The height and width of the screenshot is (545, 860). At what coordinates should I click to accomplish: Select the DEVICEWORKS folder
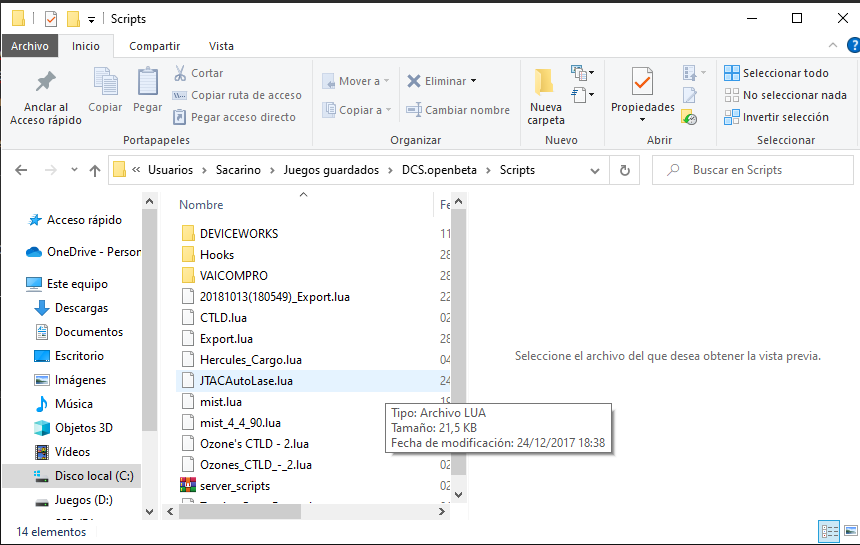[x=239, y=234]
